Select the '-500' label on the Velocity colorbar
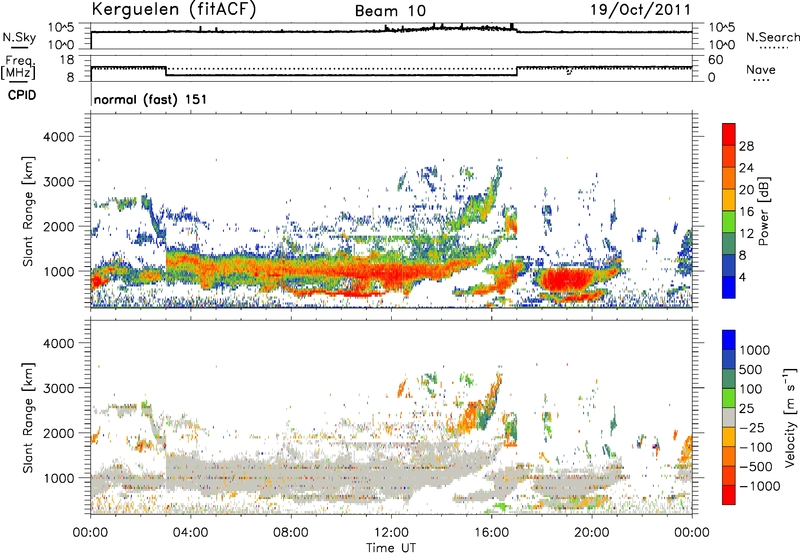The image size is (800, 554). point(756,466)
